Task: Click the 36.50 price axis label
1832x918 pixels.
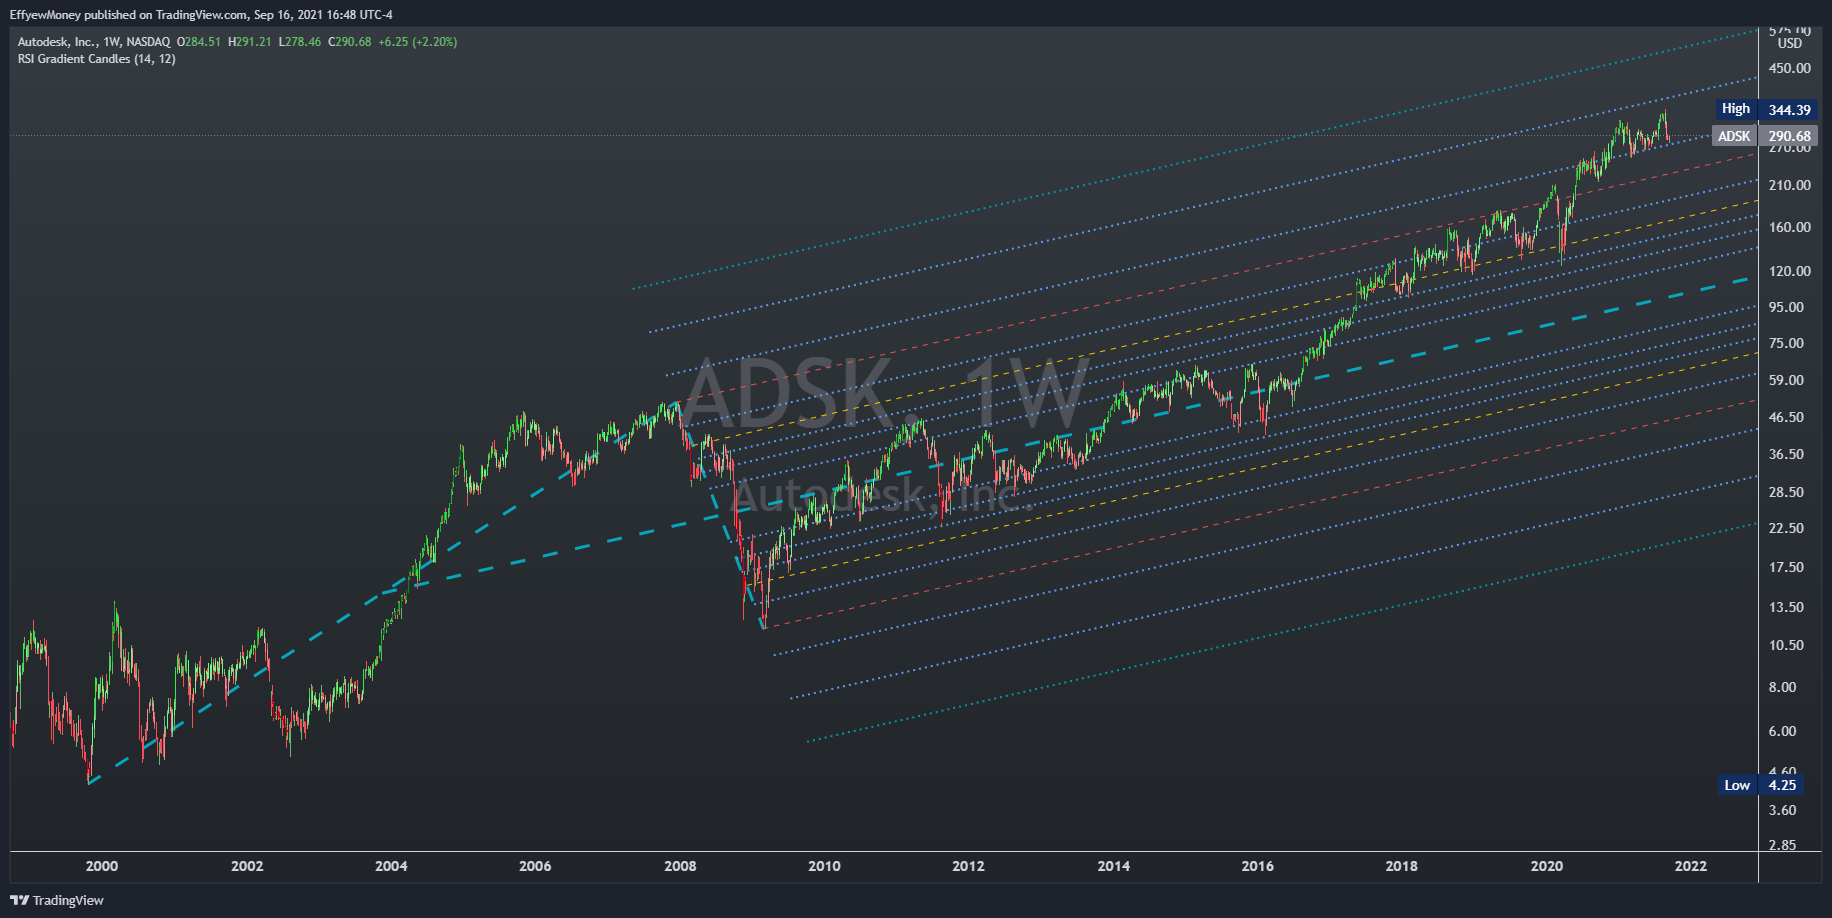Action: [x=1786, y=454]
